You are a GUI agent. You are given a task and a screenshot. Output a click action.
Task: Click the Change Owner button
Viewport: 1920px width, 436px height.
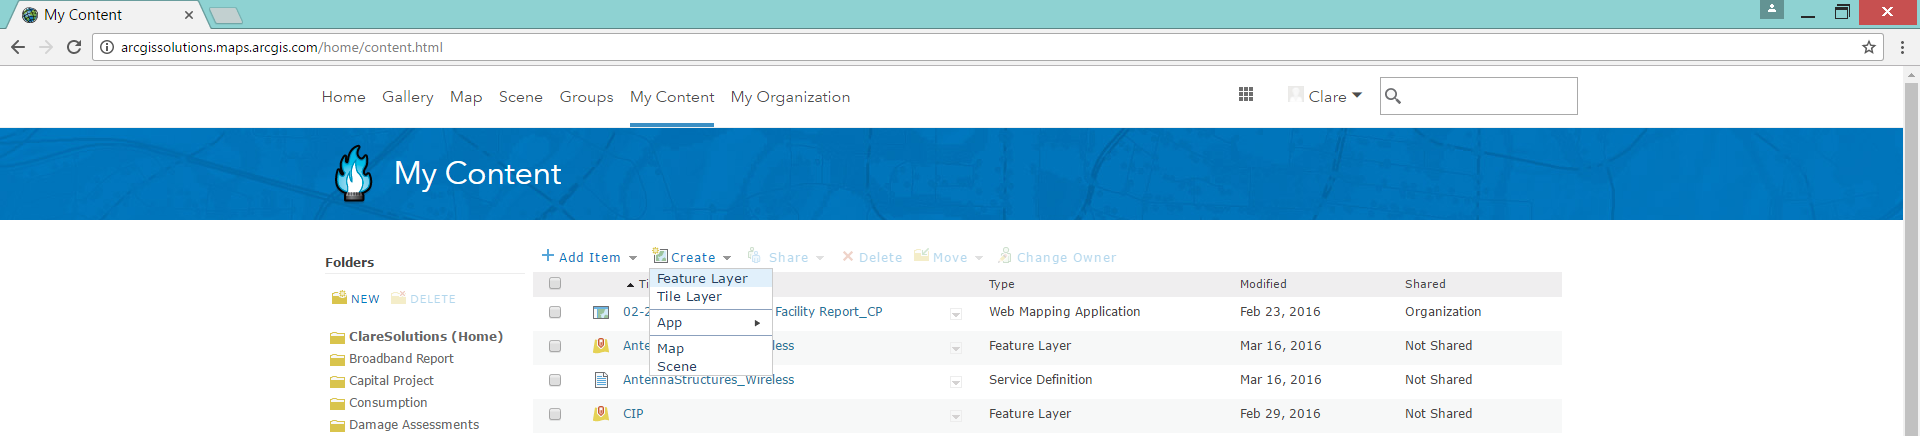1057,257
